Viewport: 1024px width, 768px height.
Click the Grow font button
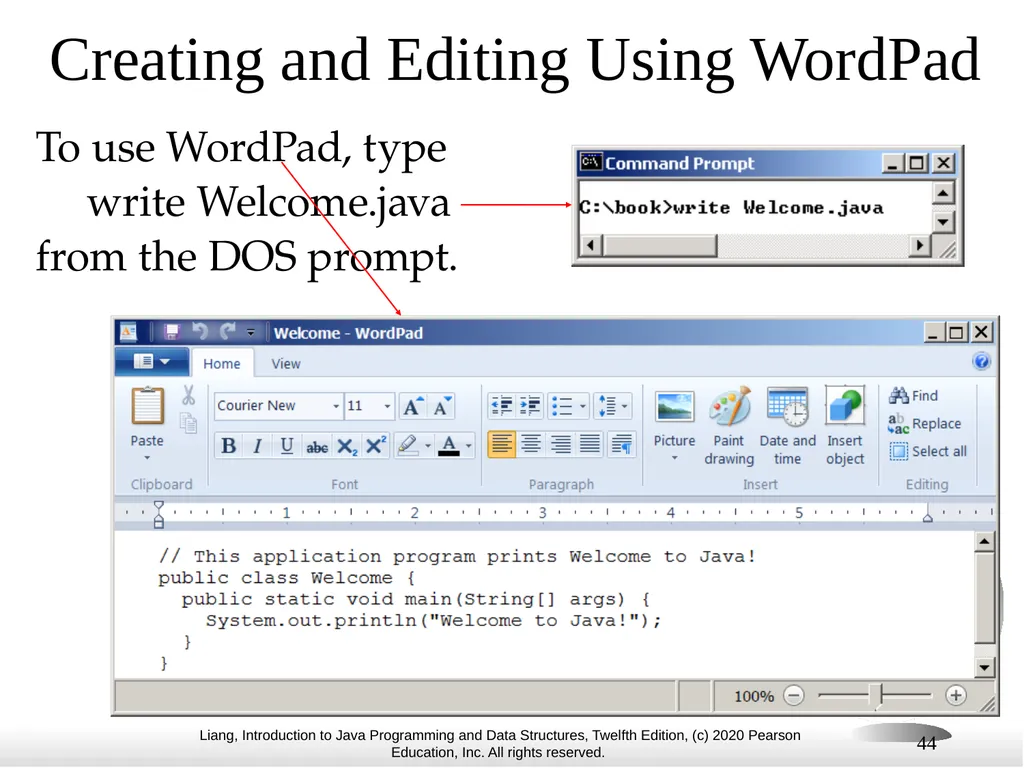click(x=413, y=406)
